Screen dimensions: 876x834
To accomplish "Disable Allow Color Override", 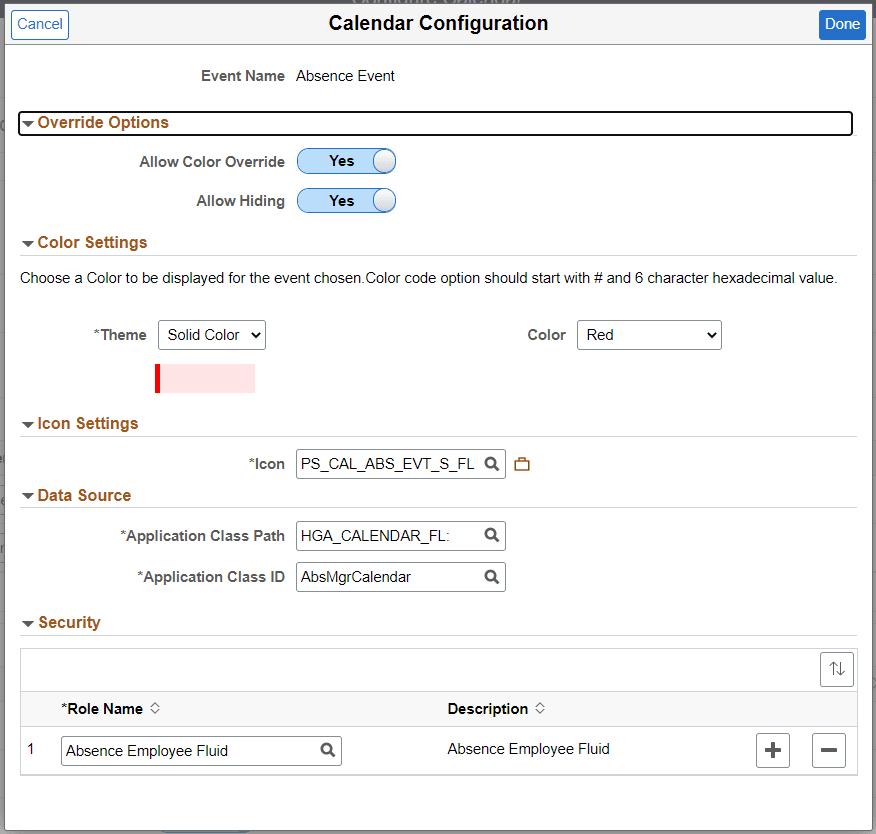I will pyautogui.click(x=346, y=161).
